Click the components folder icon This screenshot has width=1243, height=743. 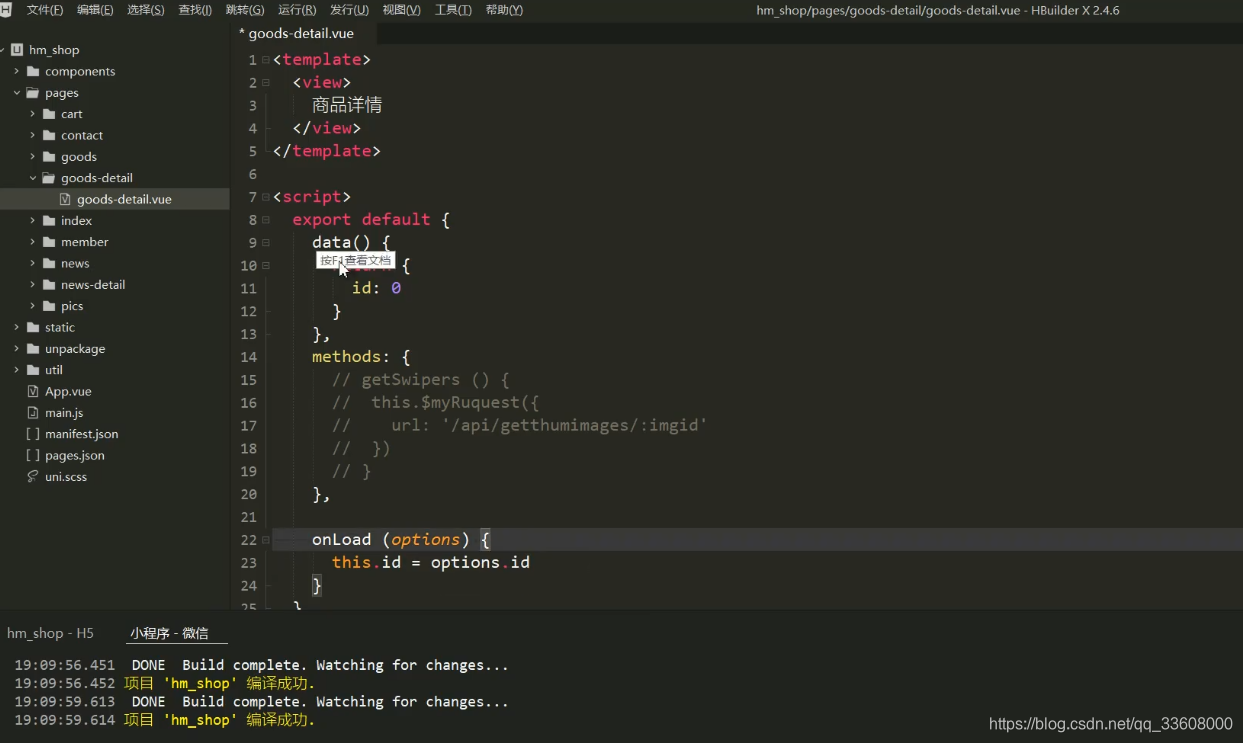click(x=33, y=71)
